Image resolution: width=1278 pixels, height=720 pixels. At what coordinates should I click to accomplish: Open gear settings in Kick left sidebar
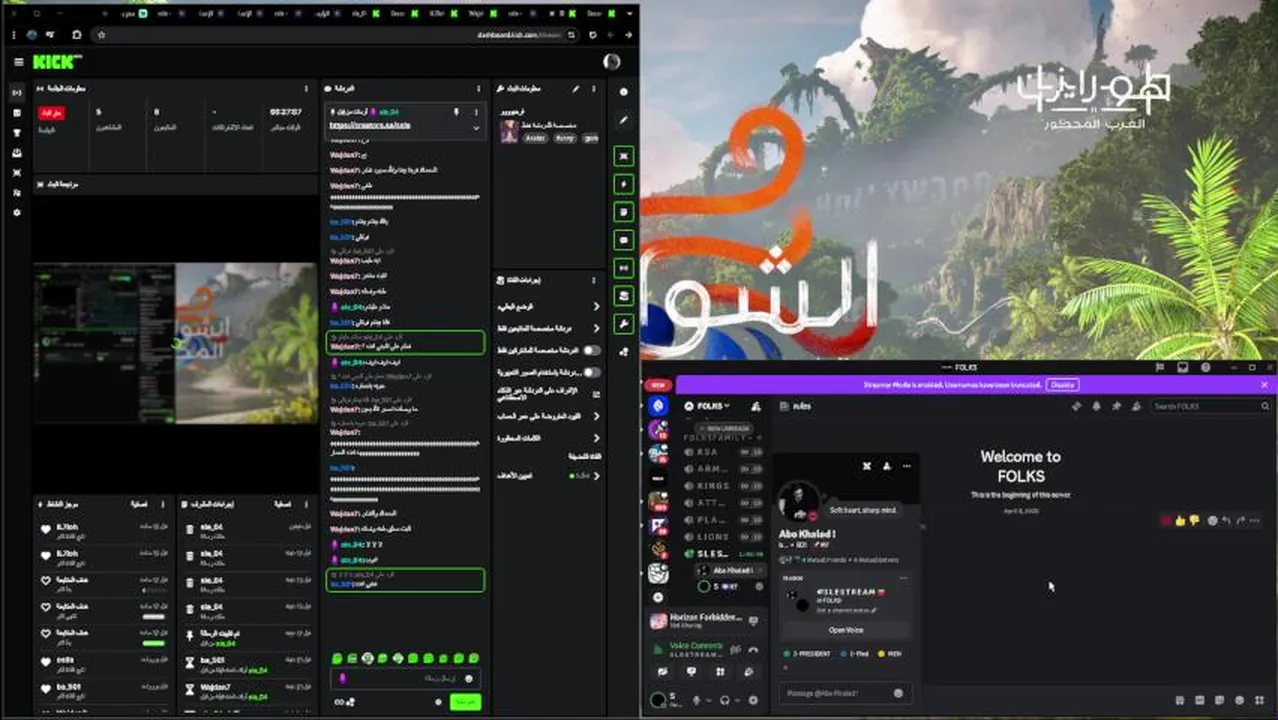click(16, 213)
